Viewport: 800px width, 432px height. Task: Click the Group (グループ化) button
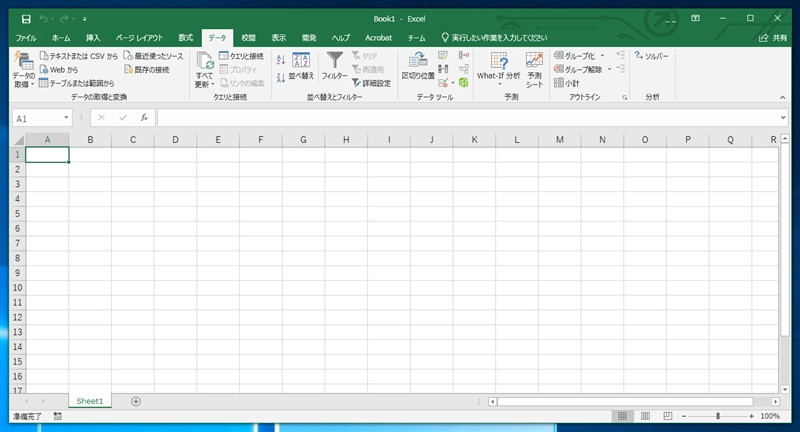[575, 56]
